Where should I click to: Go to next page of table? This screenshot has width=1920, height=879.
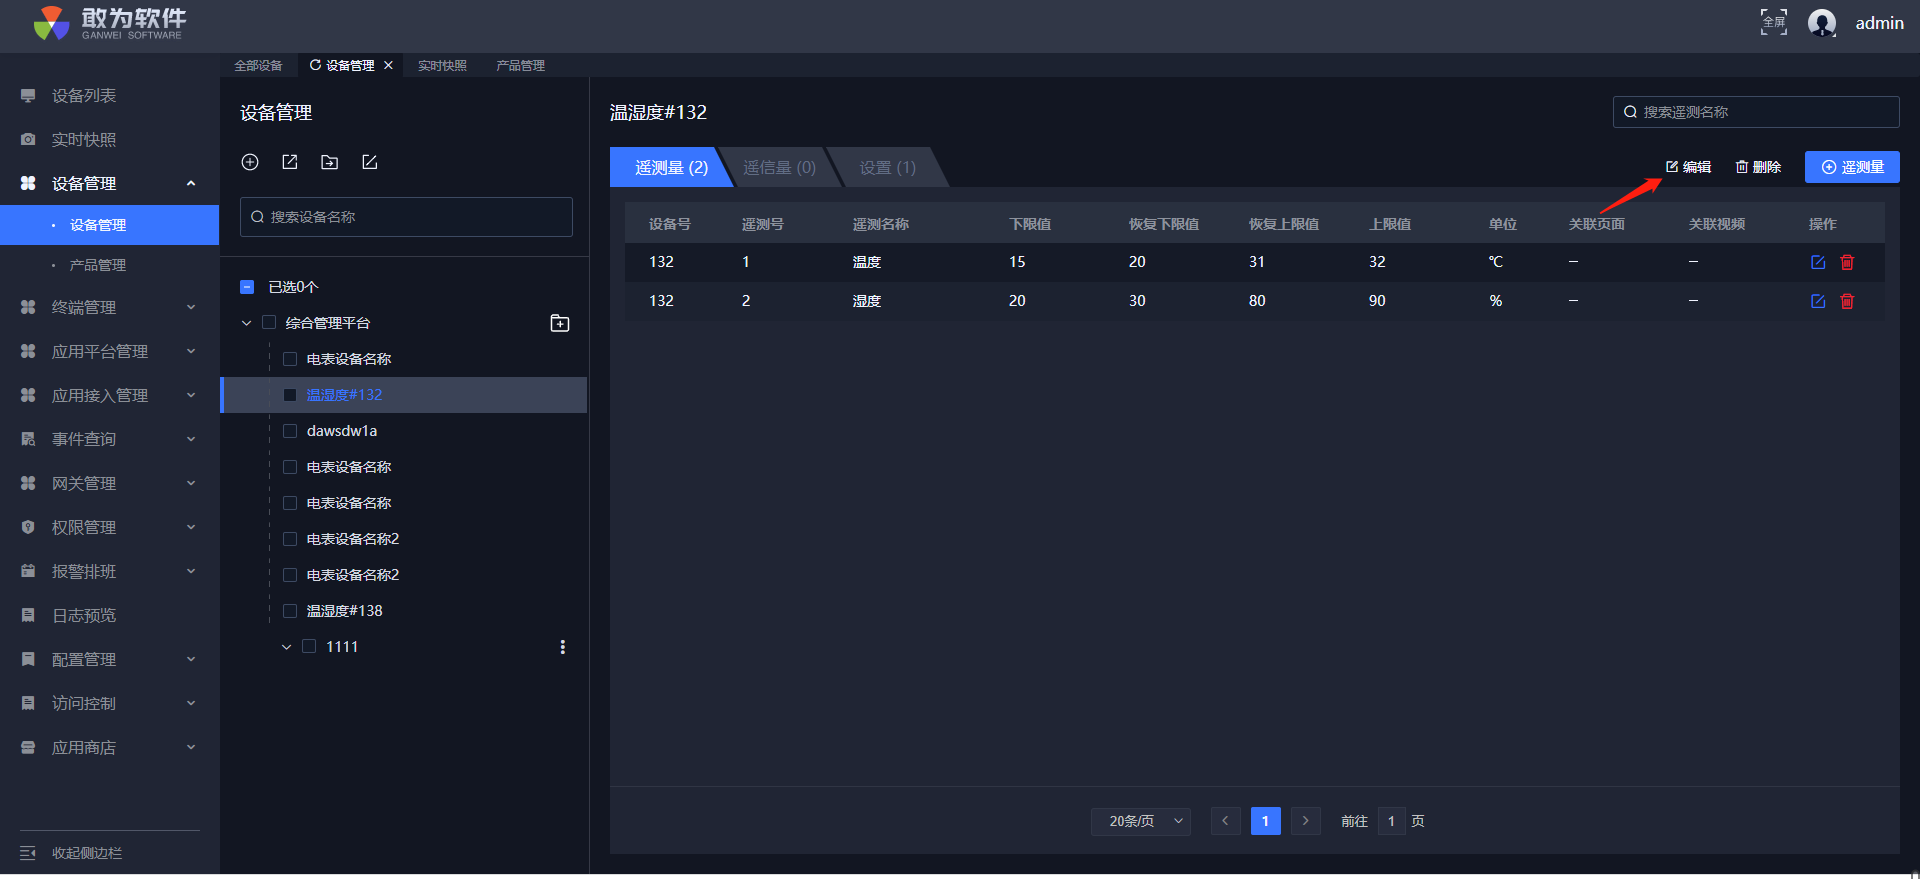click(1305, 821)
